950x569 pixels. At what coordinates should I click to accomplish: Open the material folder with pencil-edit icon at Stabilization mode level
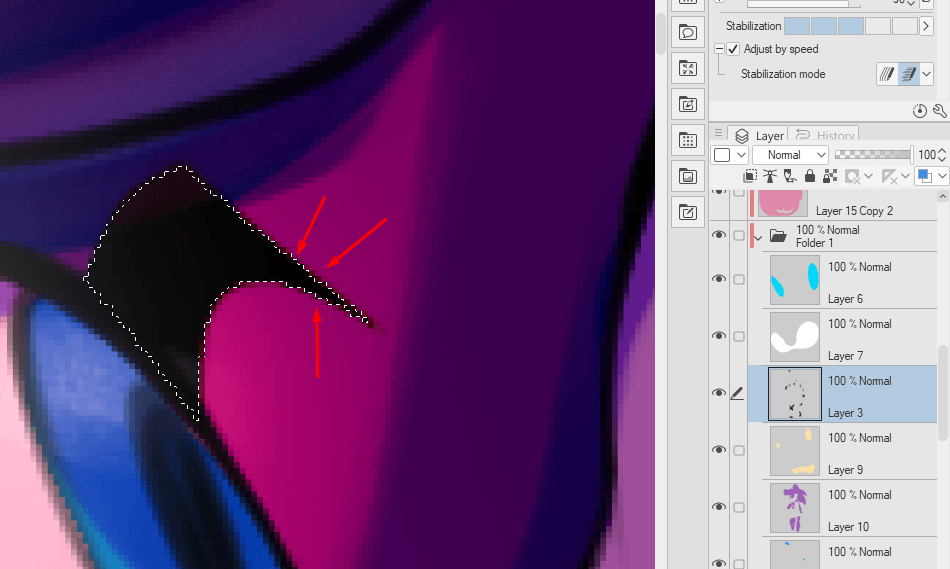[688, 104]
